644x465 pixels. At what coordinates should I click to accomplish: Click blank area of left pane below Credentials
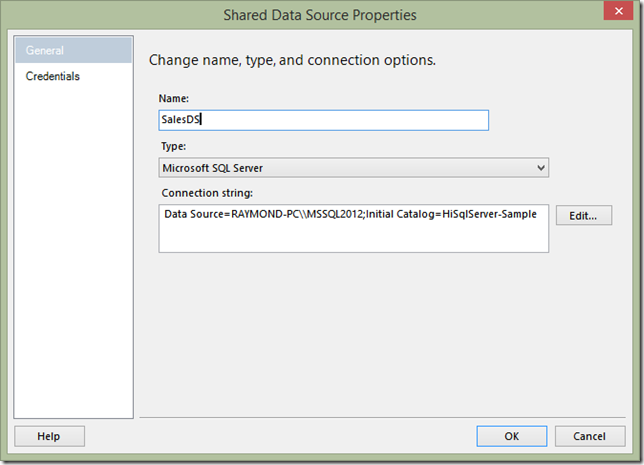tap(74, 246)
